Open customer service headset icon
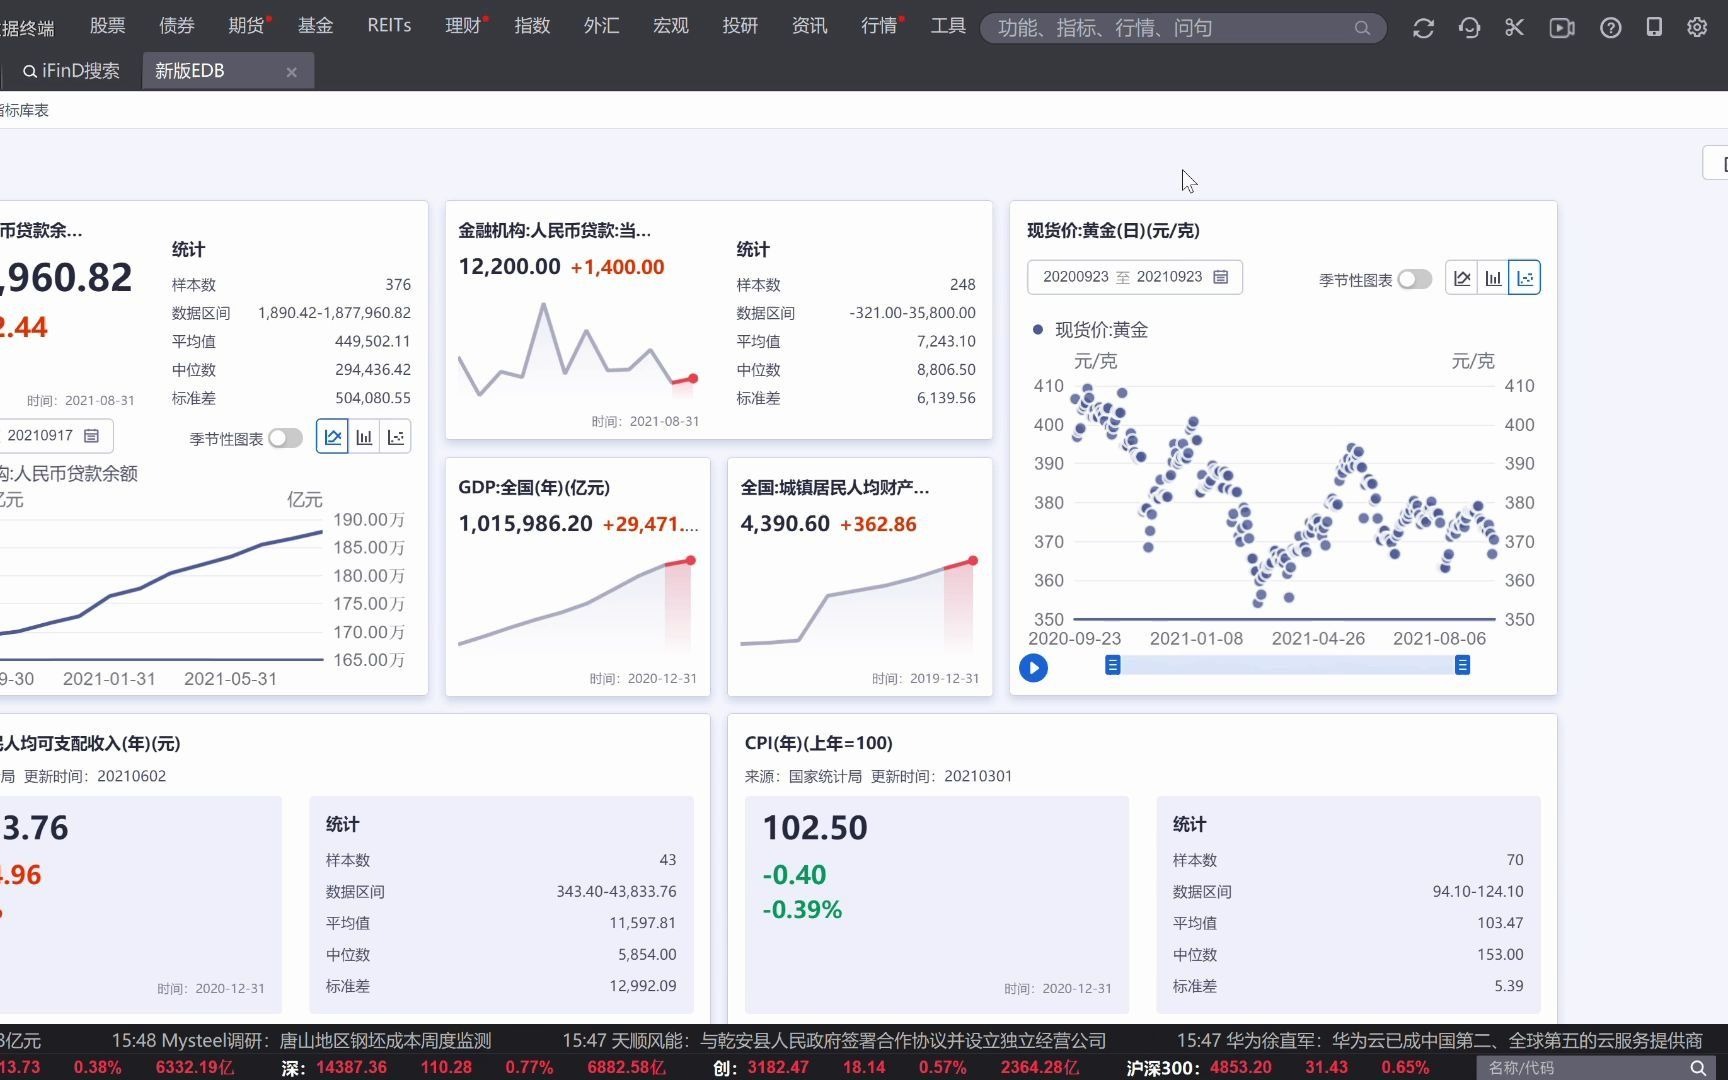The image size is (1728, 1080). pos(1469,28)
